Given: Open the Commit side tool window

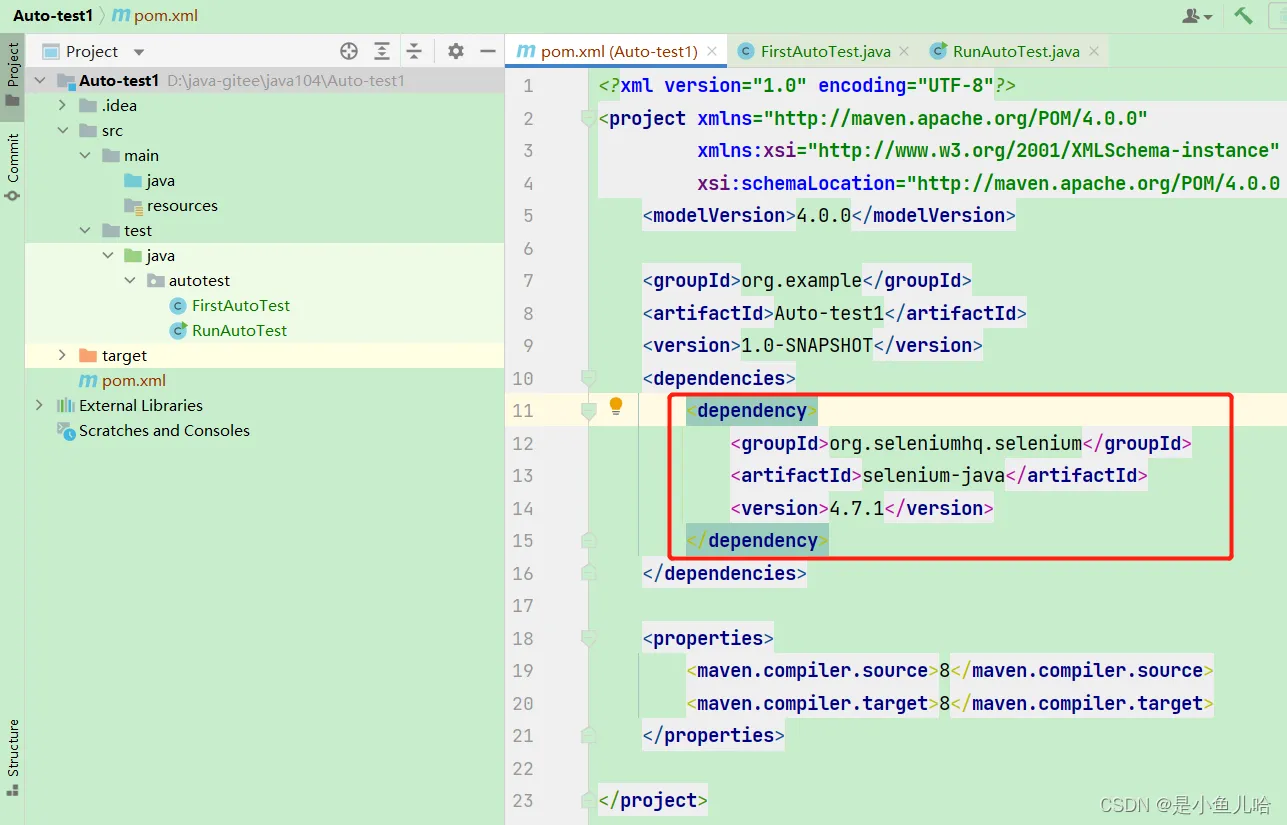Looking at the screenshot, I should [x=12, y=167].
